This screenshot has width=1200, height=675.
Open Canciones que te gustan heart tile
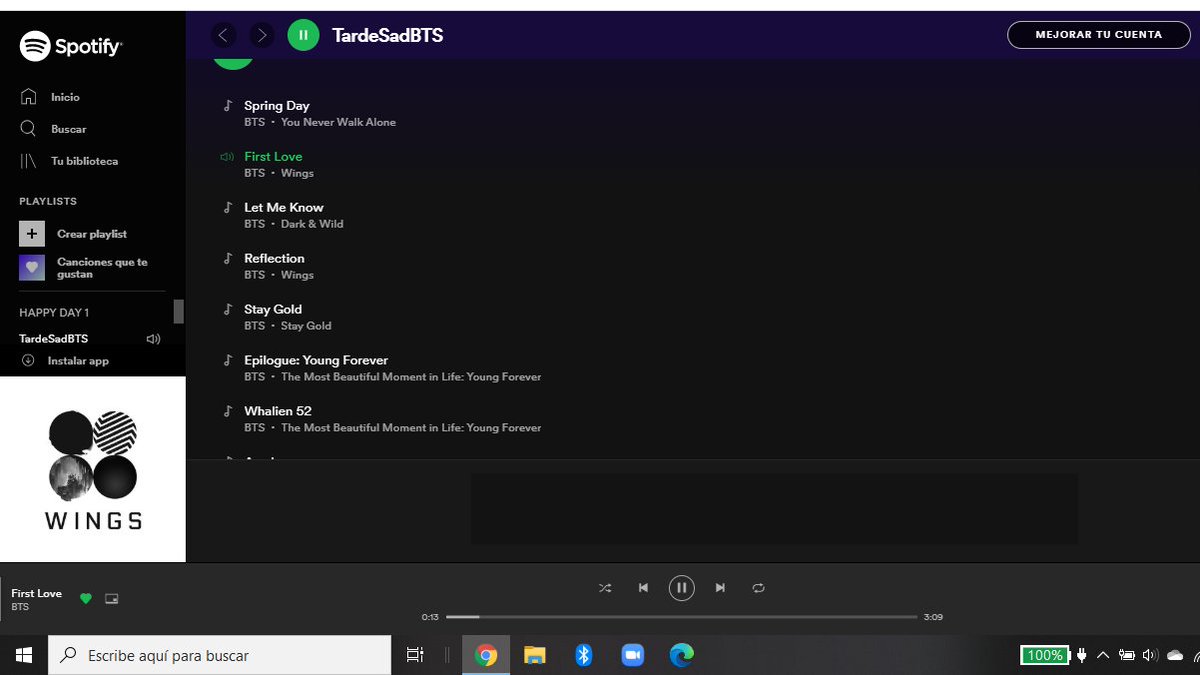coord(32,268)
